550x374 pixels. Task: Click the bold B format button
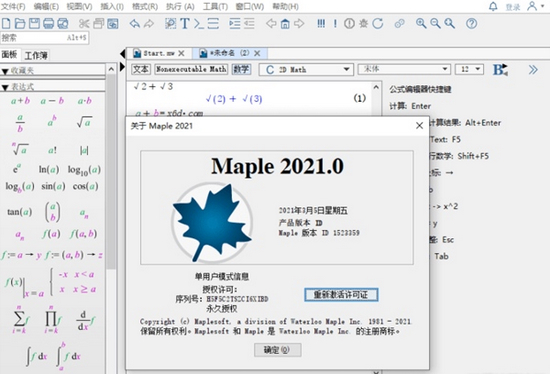(500, 69)
